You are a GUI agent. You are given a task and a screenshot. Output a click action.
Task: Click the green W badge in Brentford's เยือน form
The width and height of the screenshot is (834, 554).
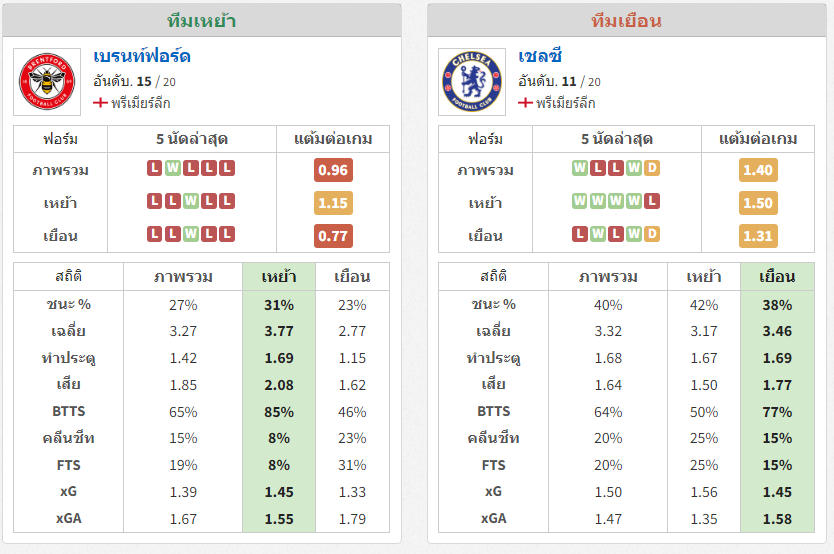[x=191, y=234]
